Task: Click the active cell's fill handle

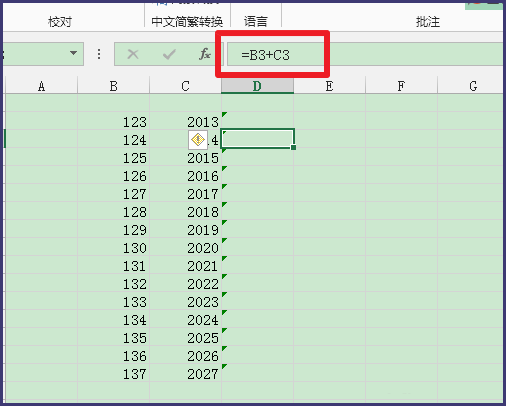Action: tap(293, 147)
